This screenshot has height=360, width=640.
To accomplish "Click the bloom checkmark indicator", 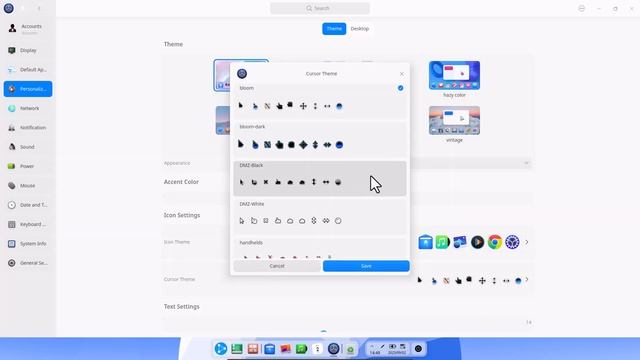I will (400, 88).
